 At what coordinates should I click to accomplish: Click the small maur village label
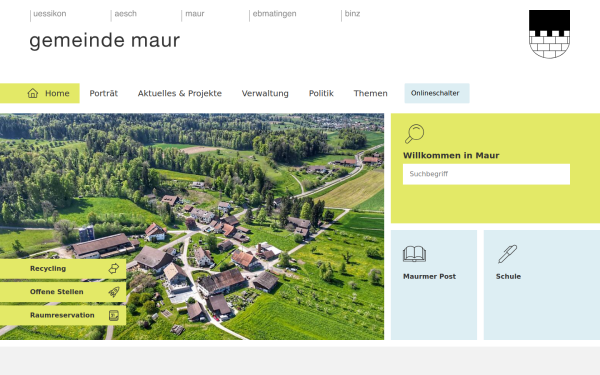point(195,14)
